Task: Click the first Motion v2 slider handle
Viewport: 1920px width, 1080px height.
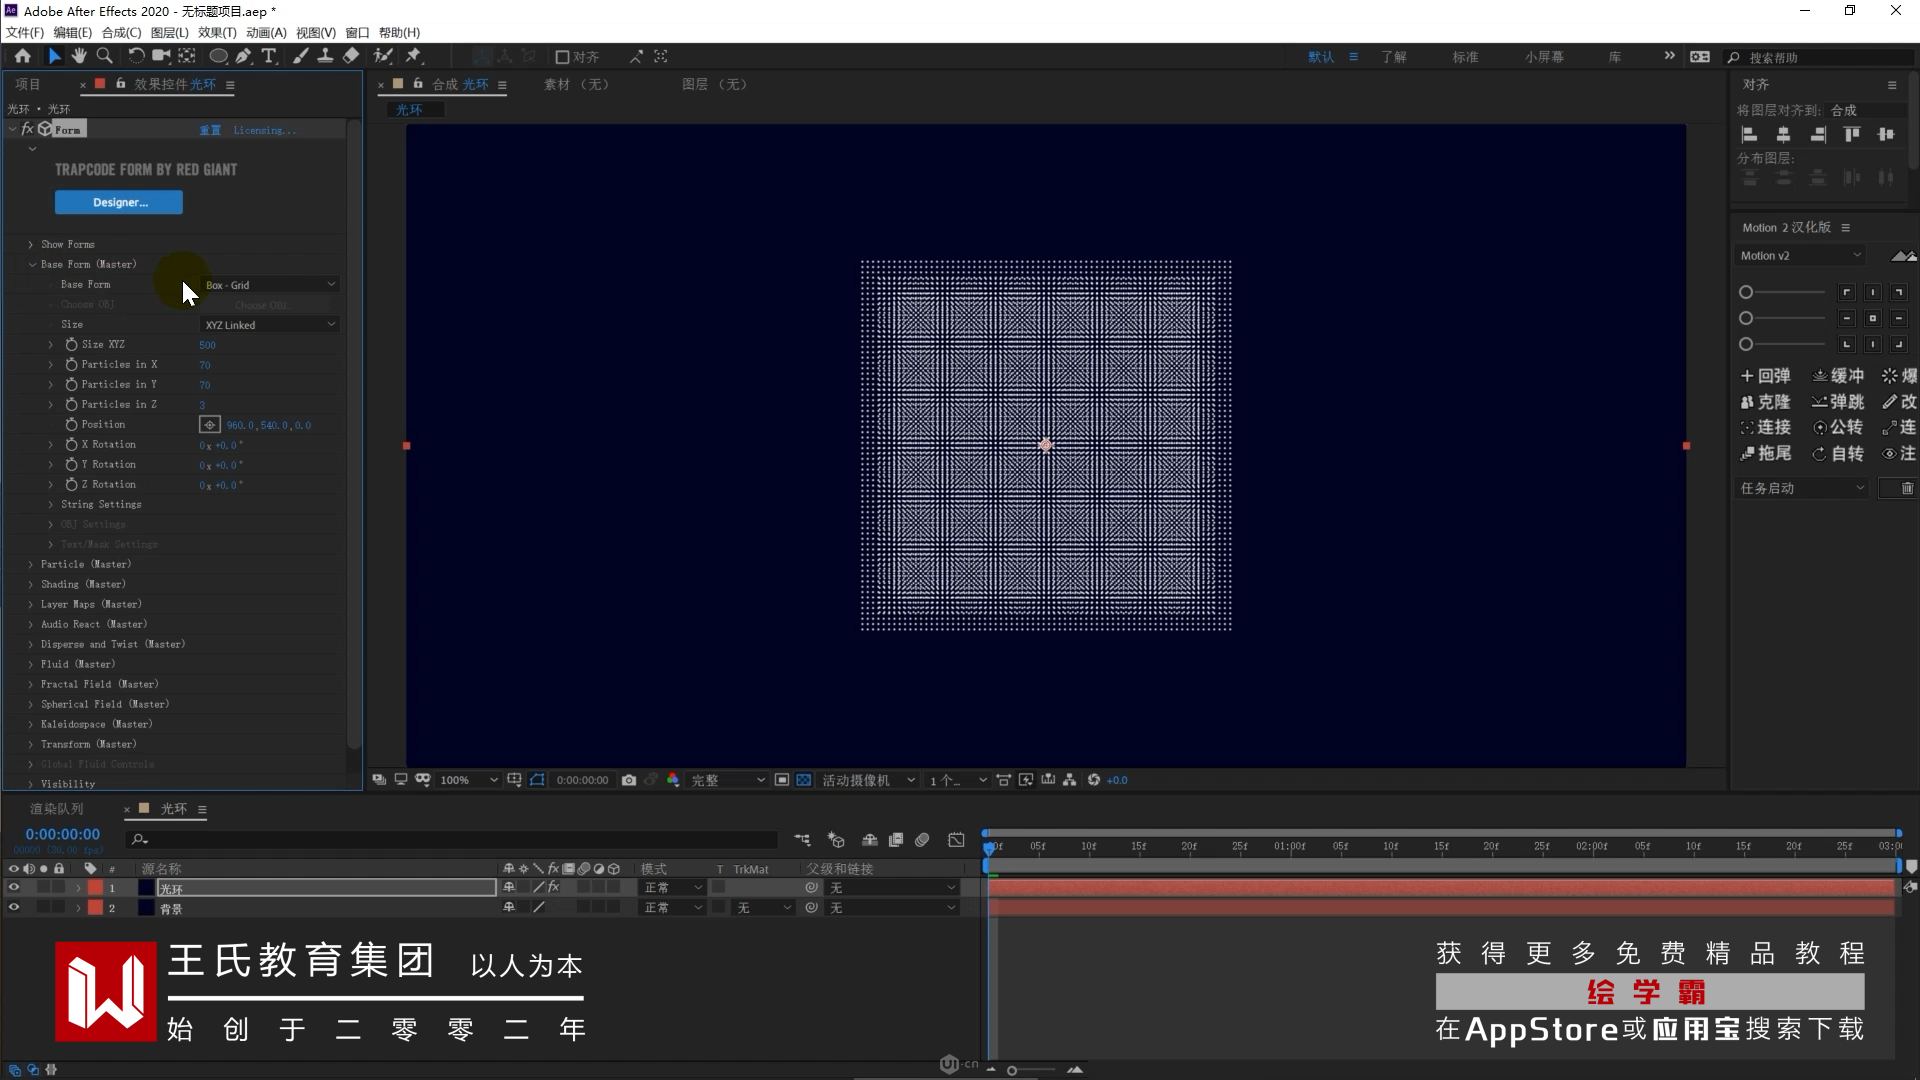Action: (1746, 292)
